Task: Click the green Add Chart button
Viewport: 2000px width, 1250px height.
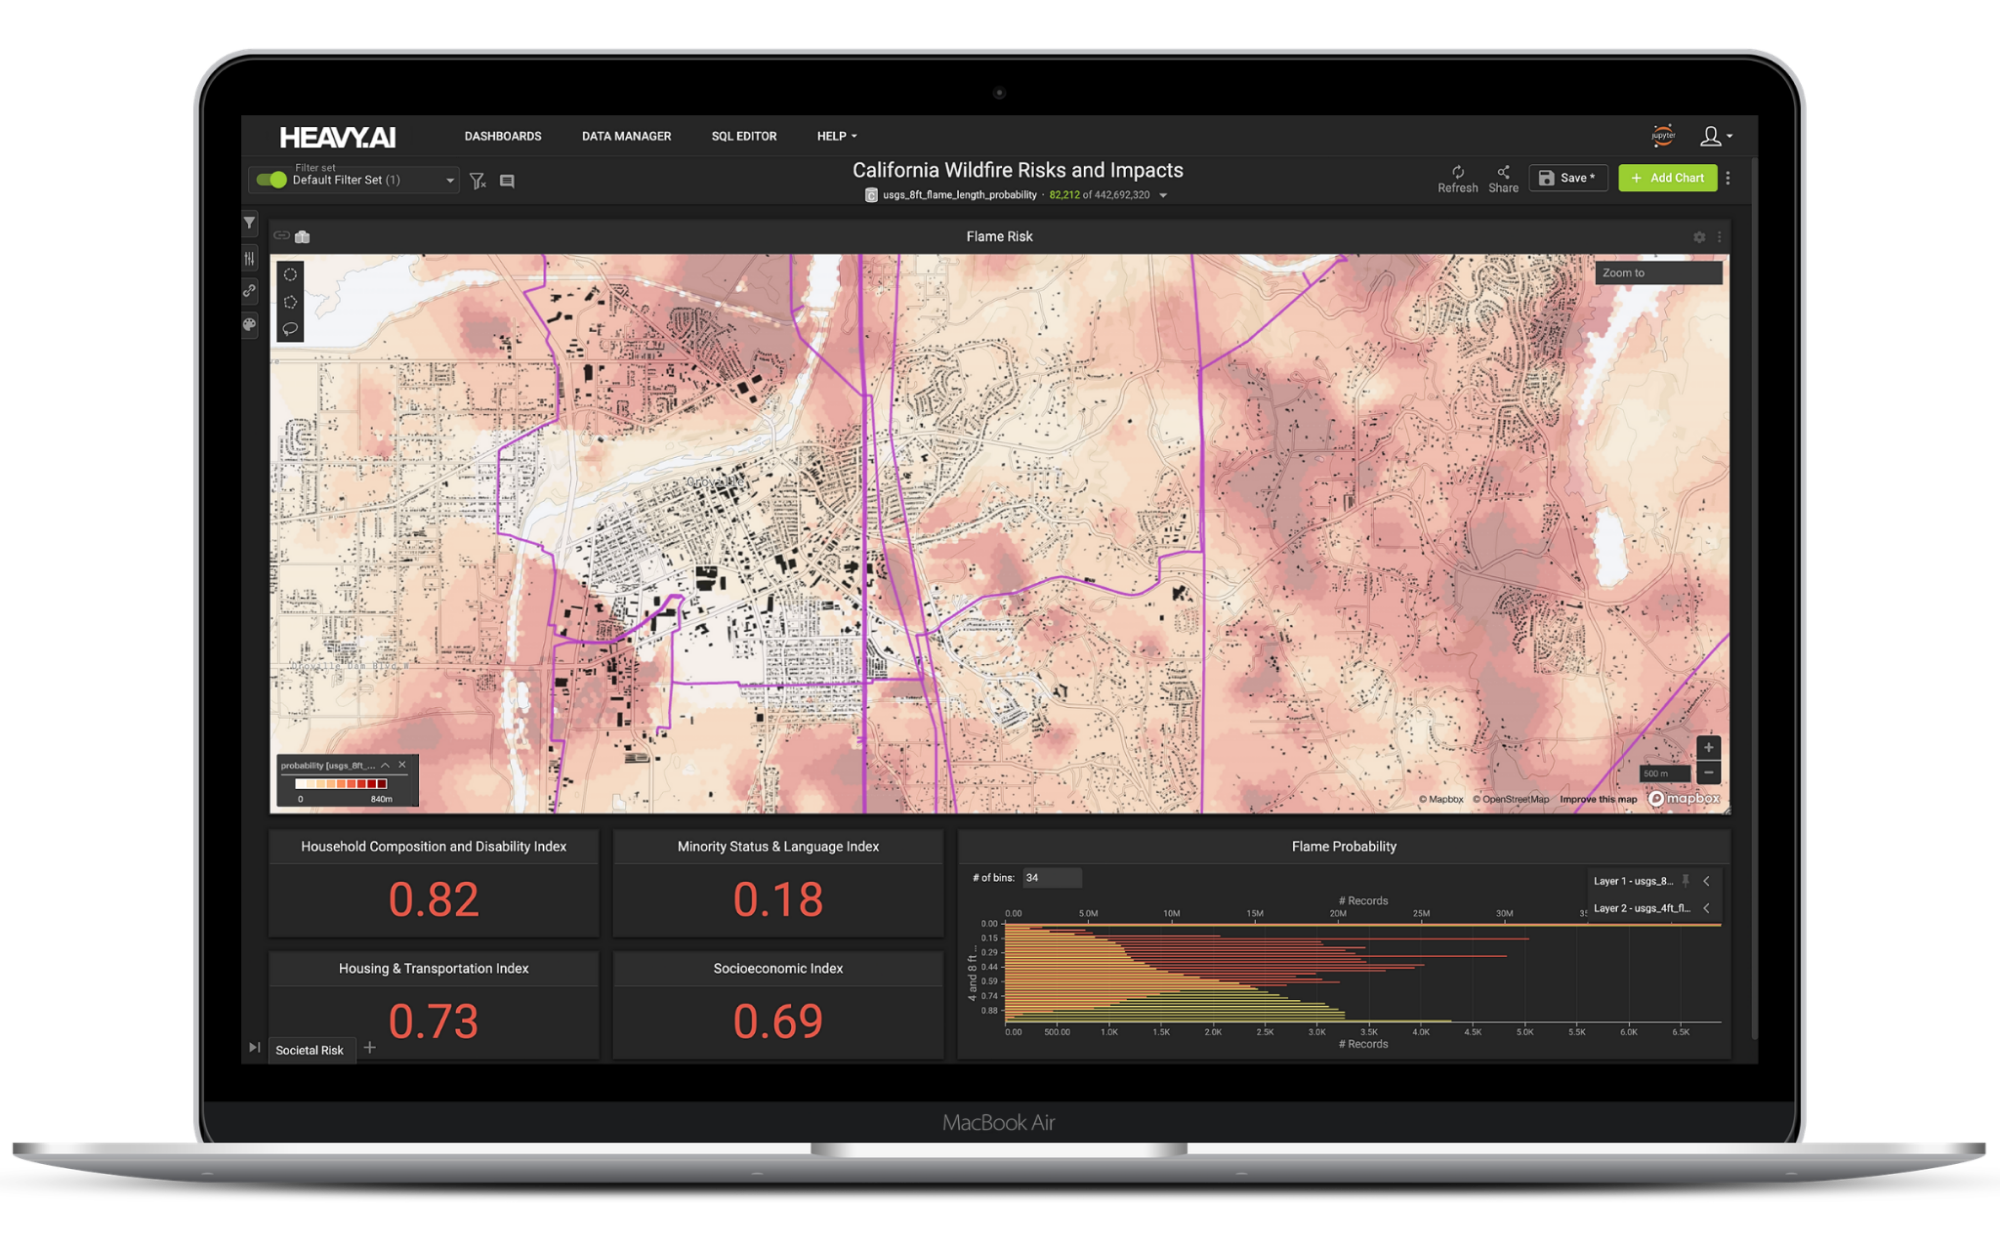Action: [1667, 178]
